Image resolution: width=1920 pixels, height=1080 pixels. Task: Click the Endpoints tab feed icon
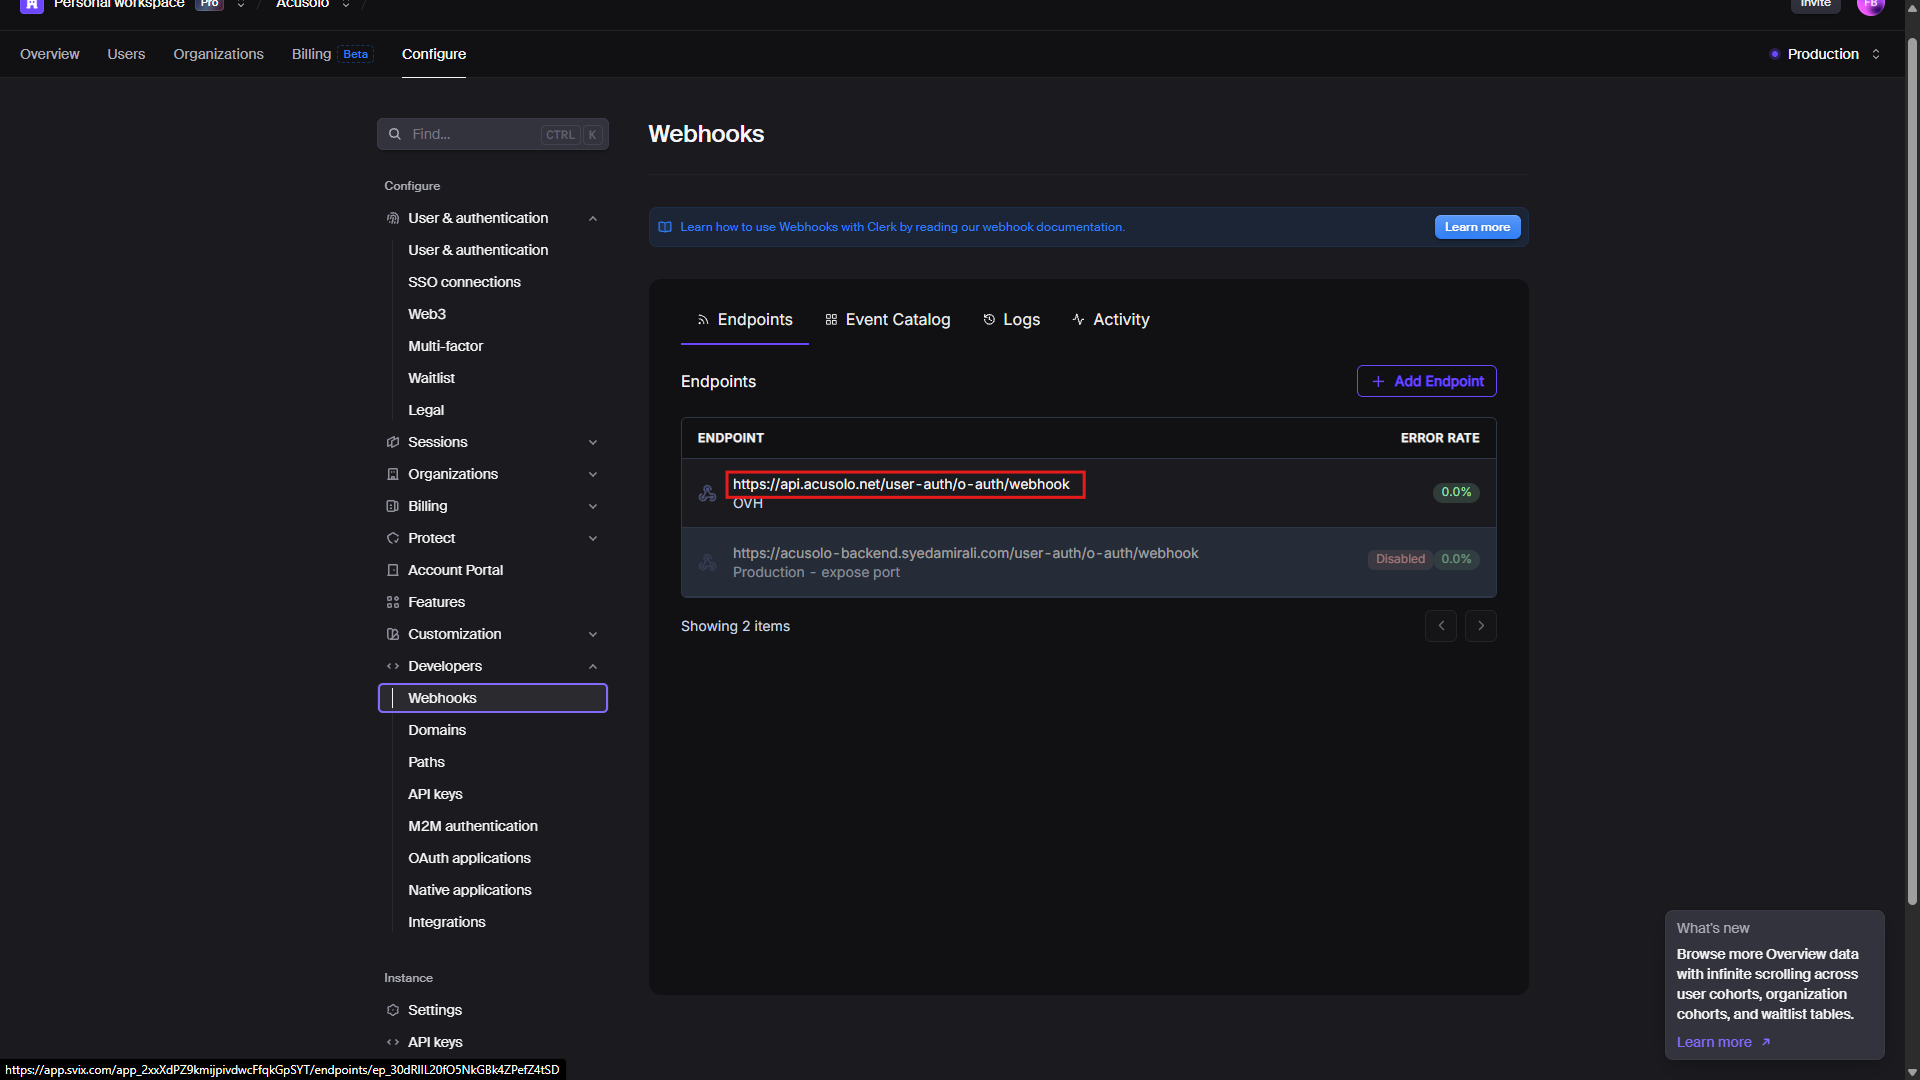tap(703, 320)
